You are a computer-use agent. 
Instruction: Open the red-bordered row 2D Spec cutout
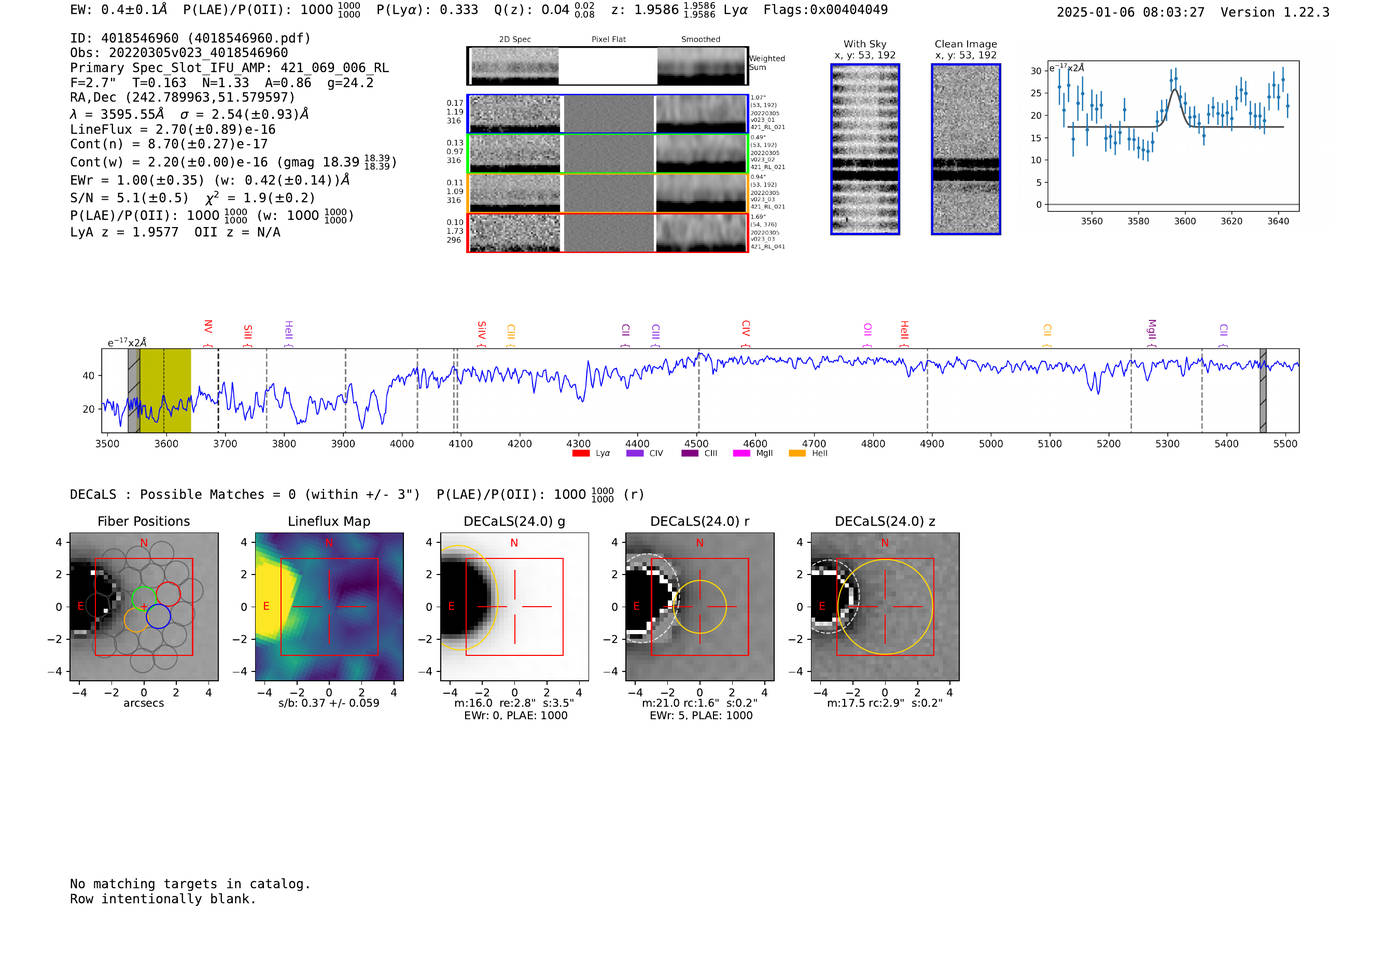coord(514,233)
